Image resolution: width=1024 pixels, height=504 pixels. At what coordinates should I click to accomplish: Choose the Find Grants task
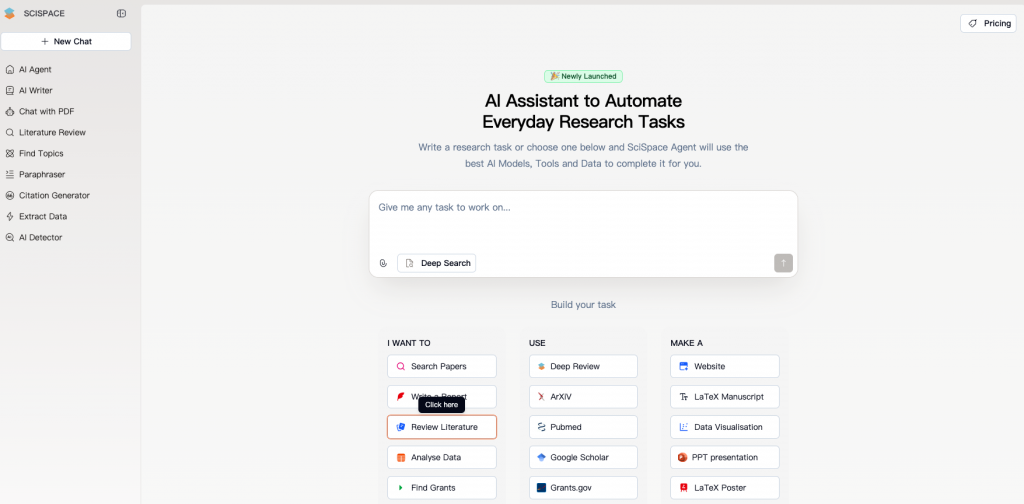coord(441,488)
